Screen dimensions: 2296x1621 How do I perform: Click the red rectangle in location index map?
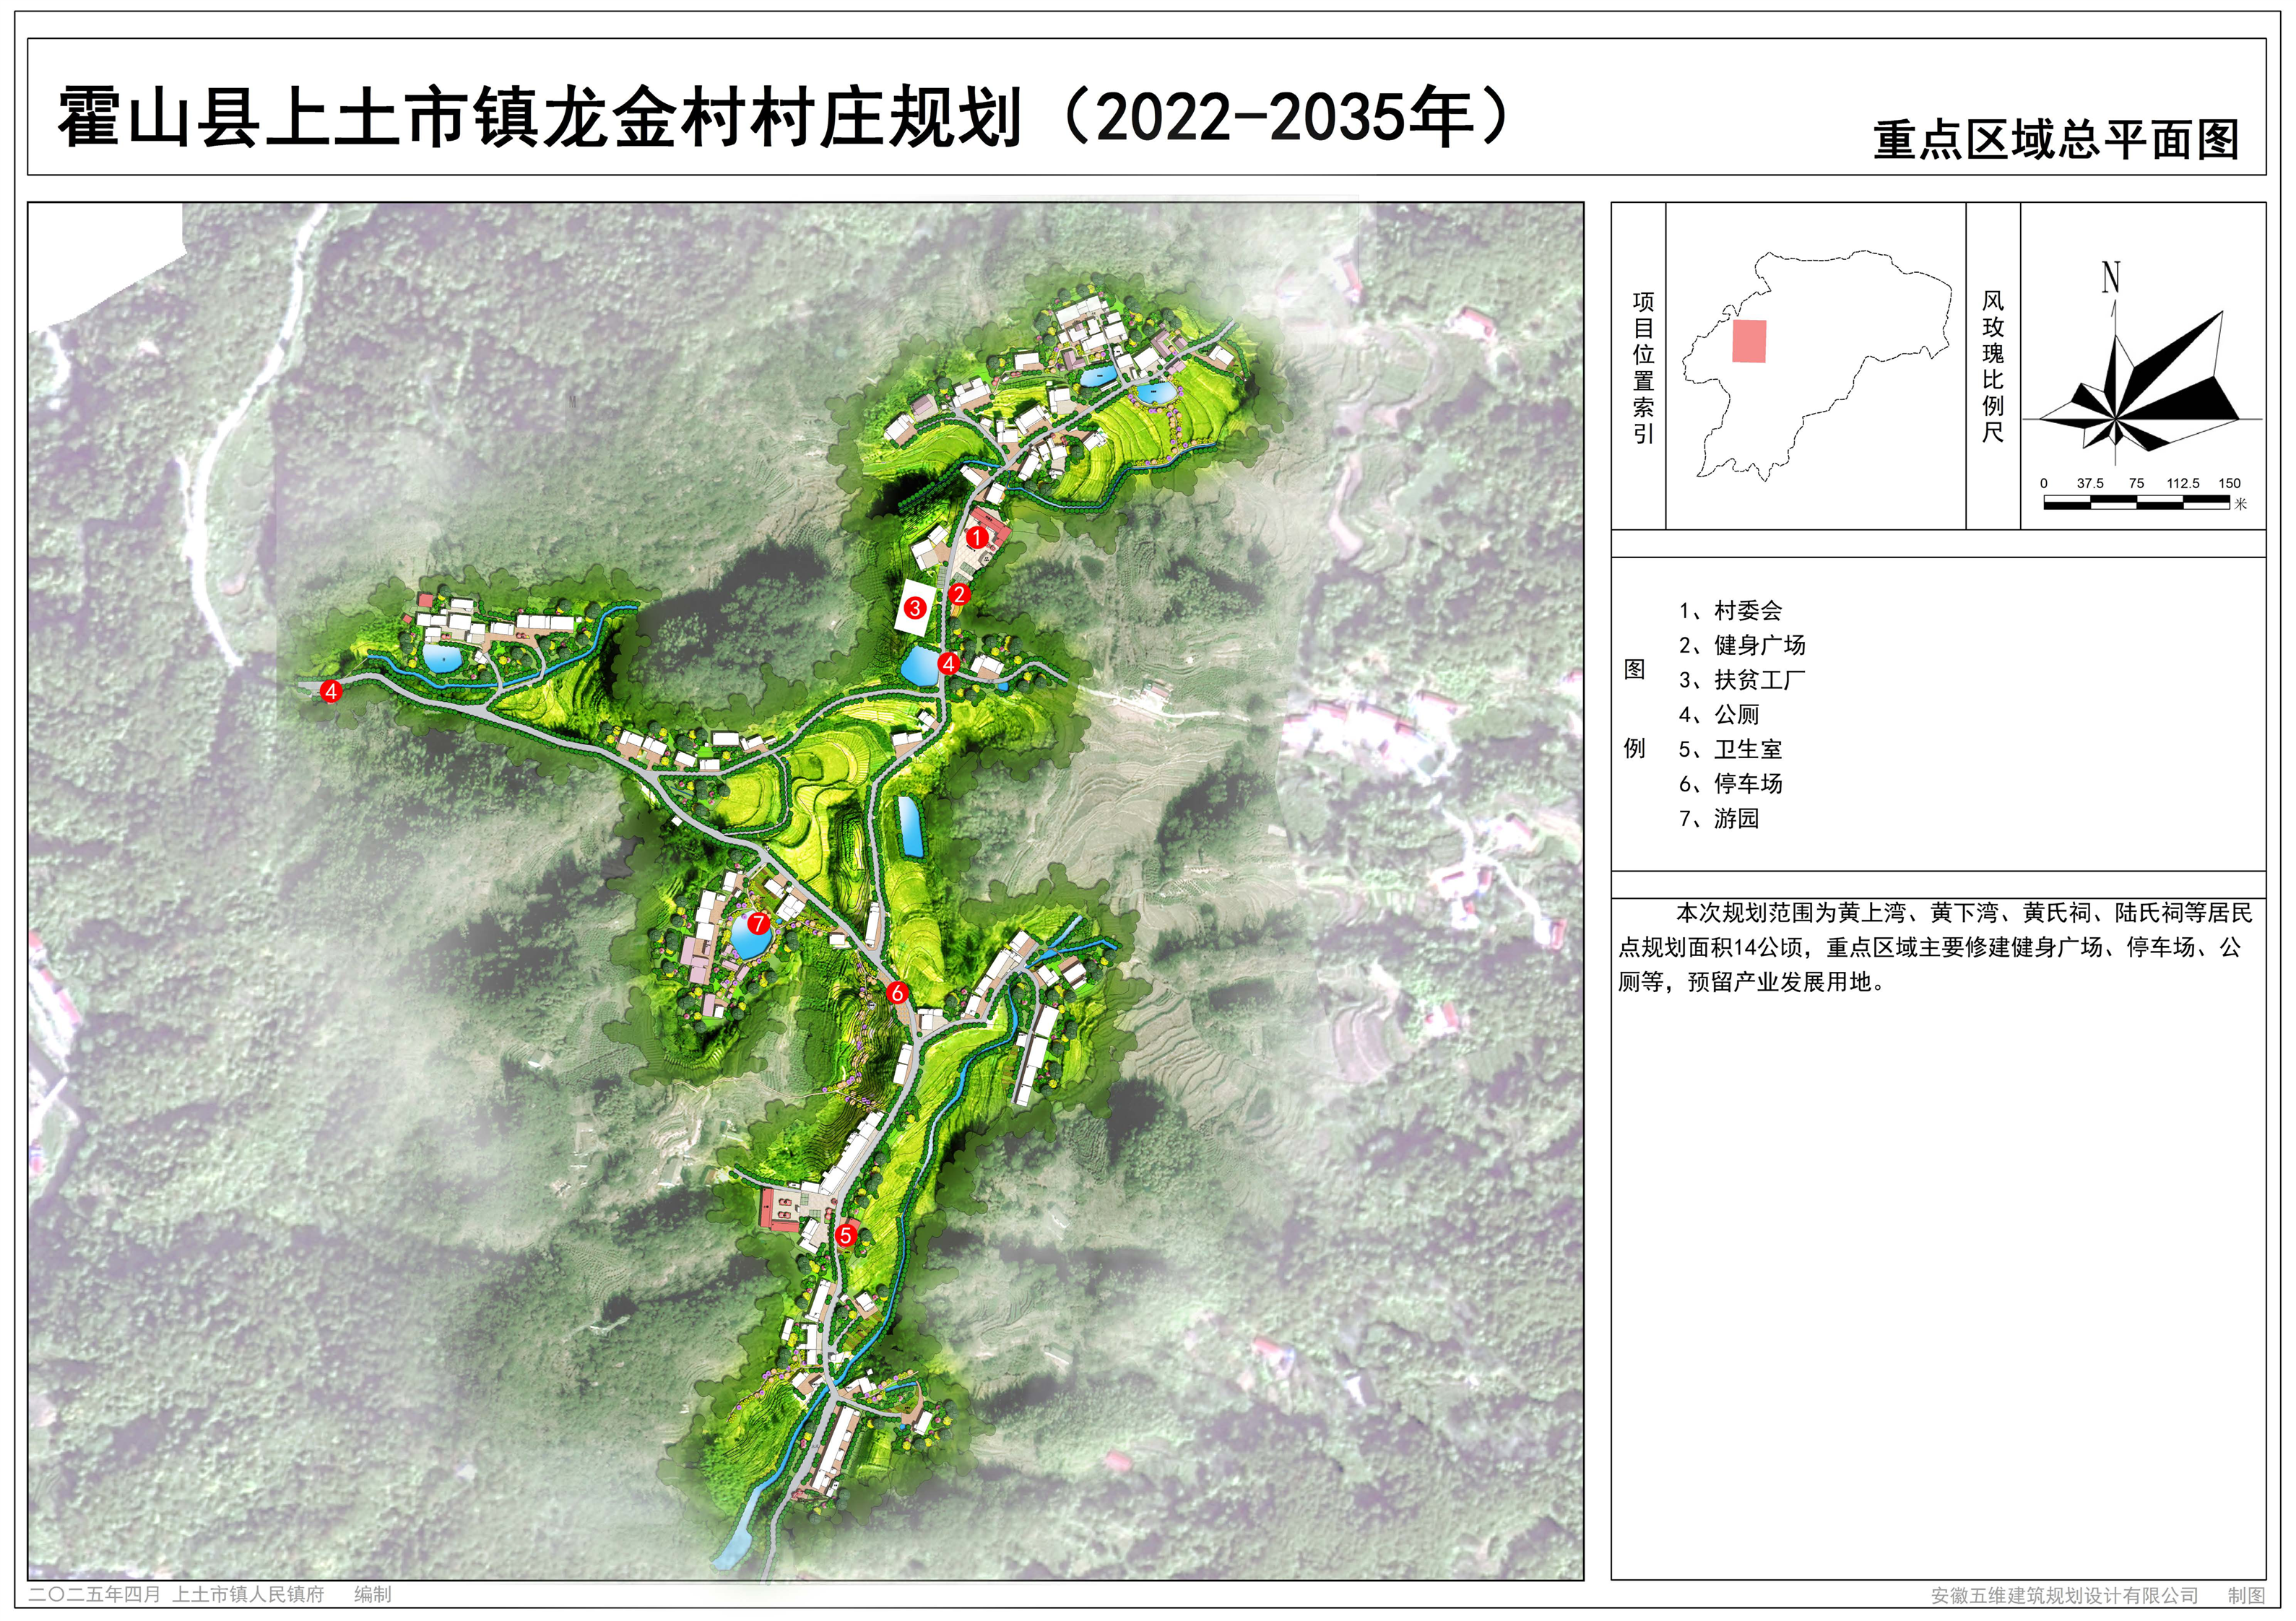1749,341
